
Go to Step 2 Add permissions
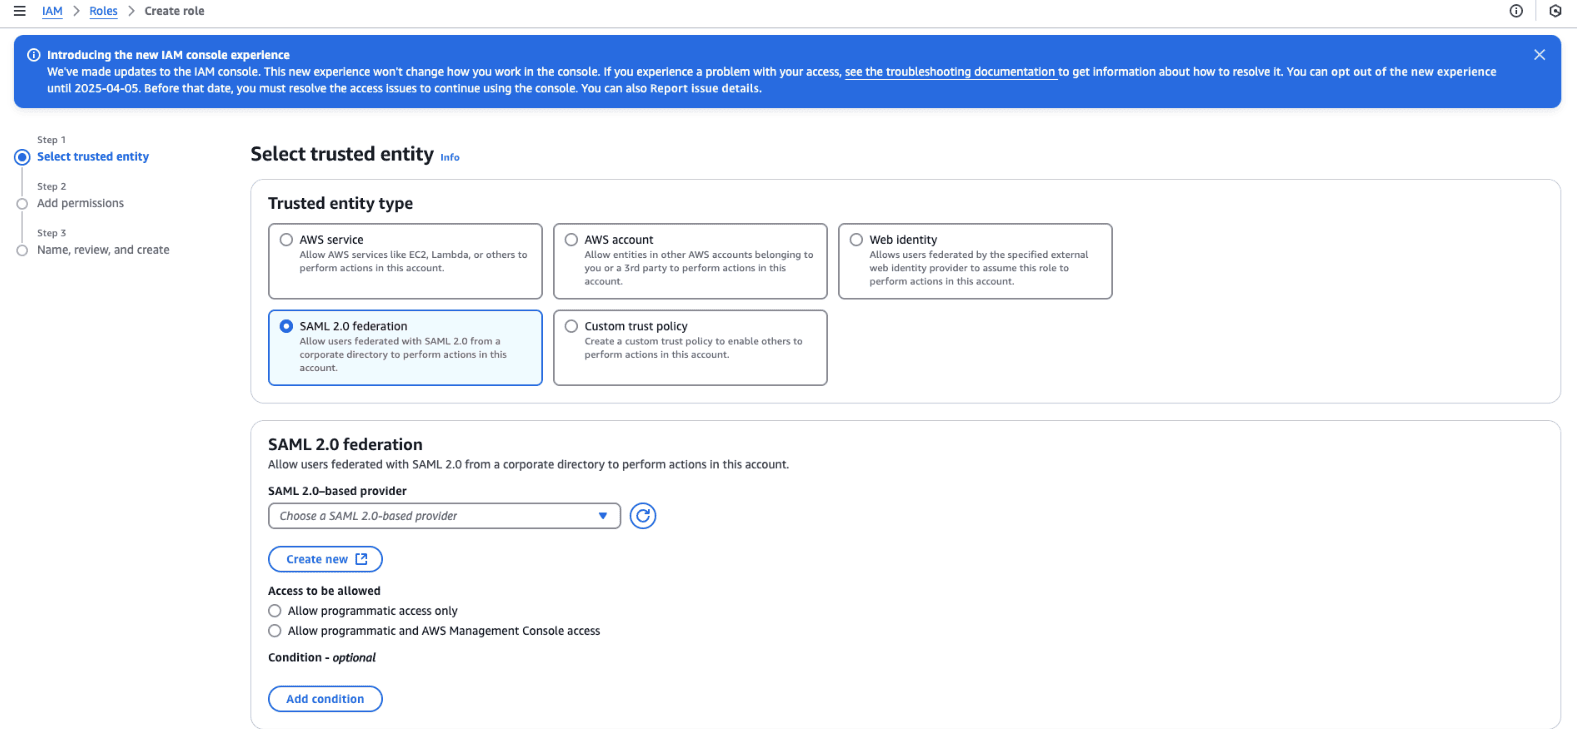(80, 203)
